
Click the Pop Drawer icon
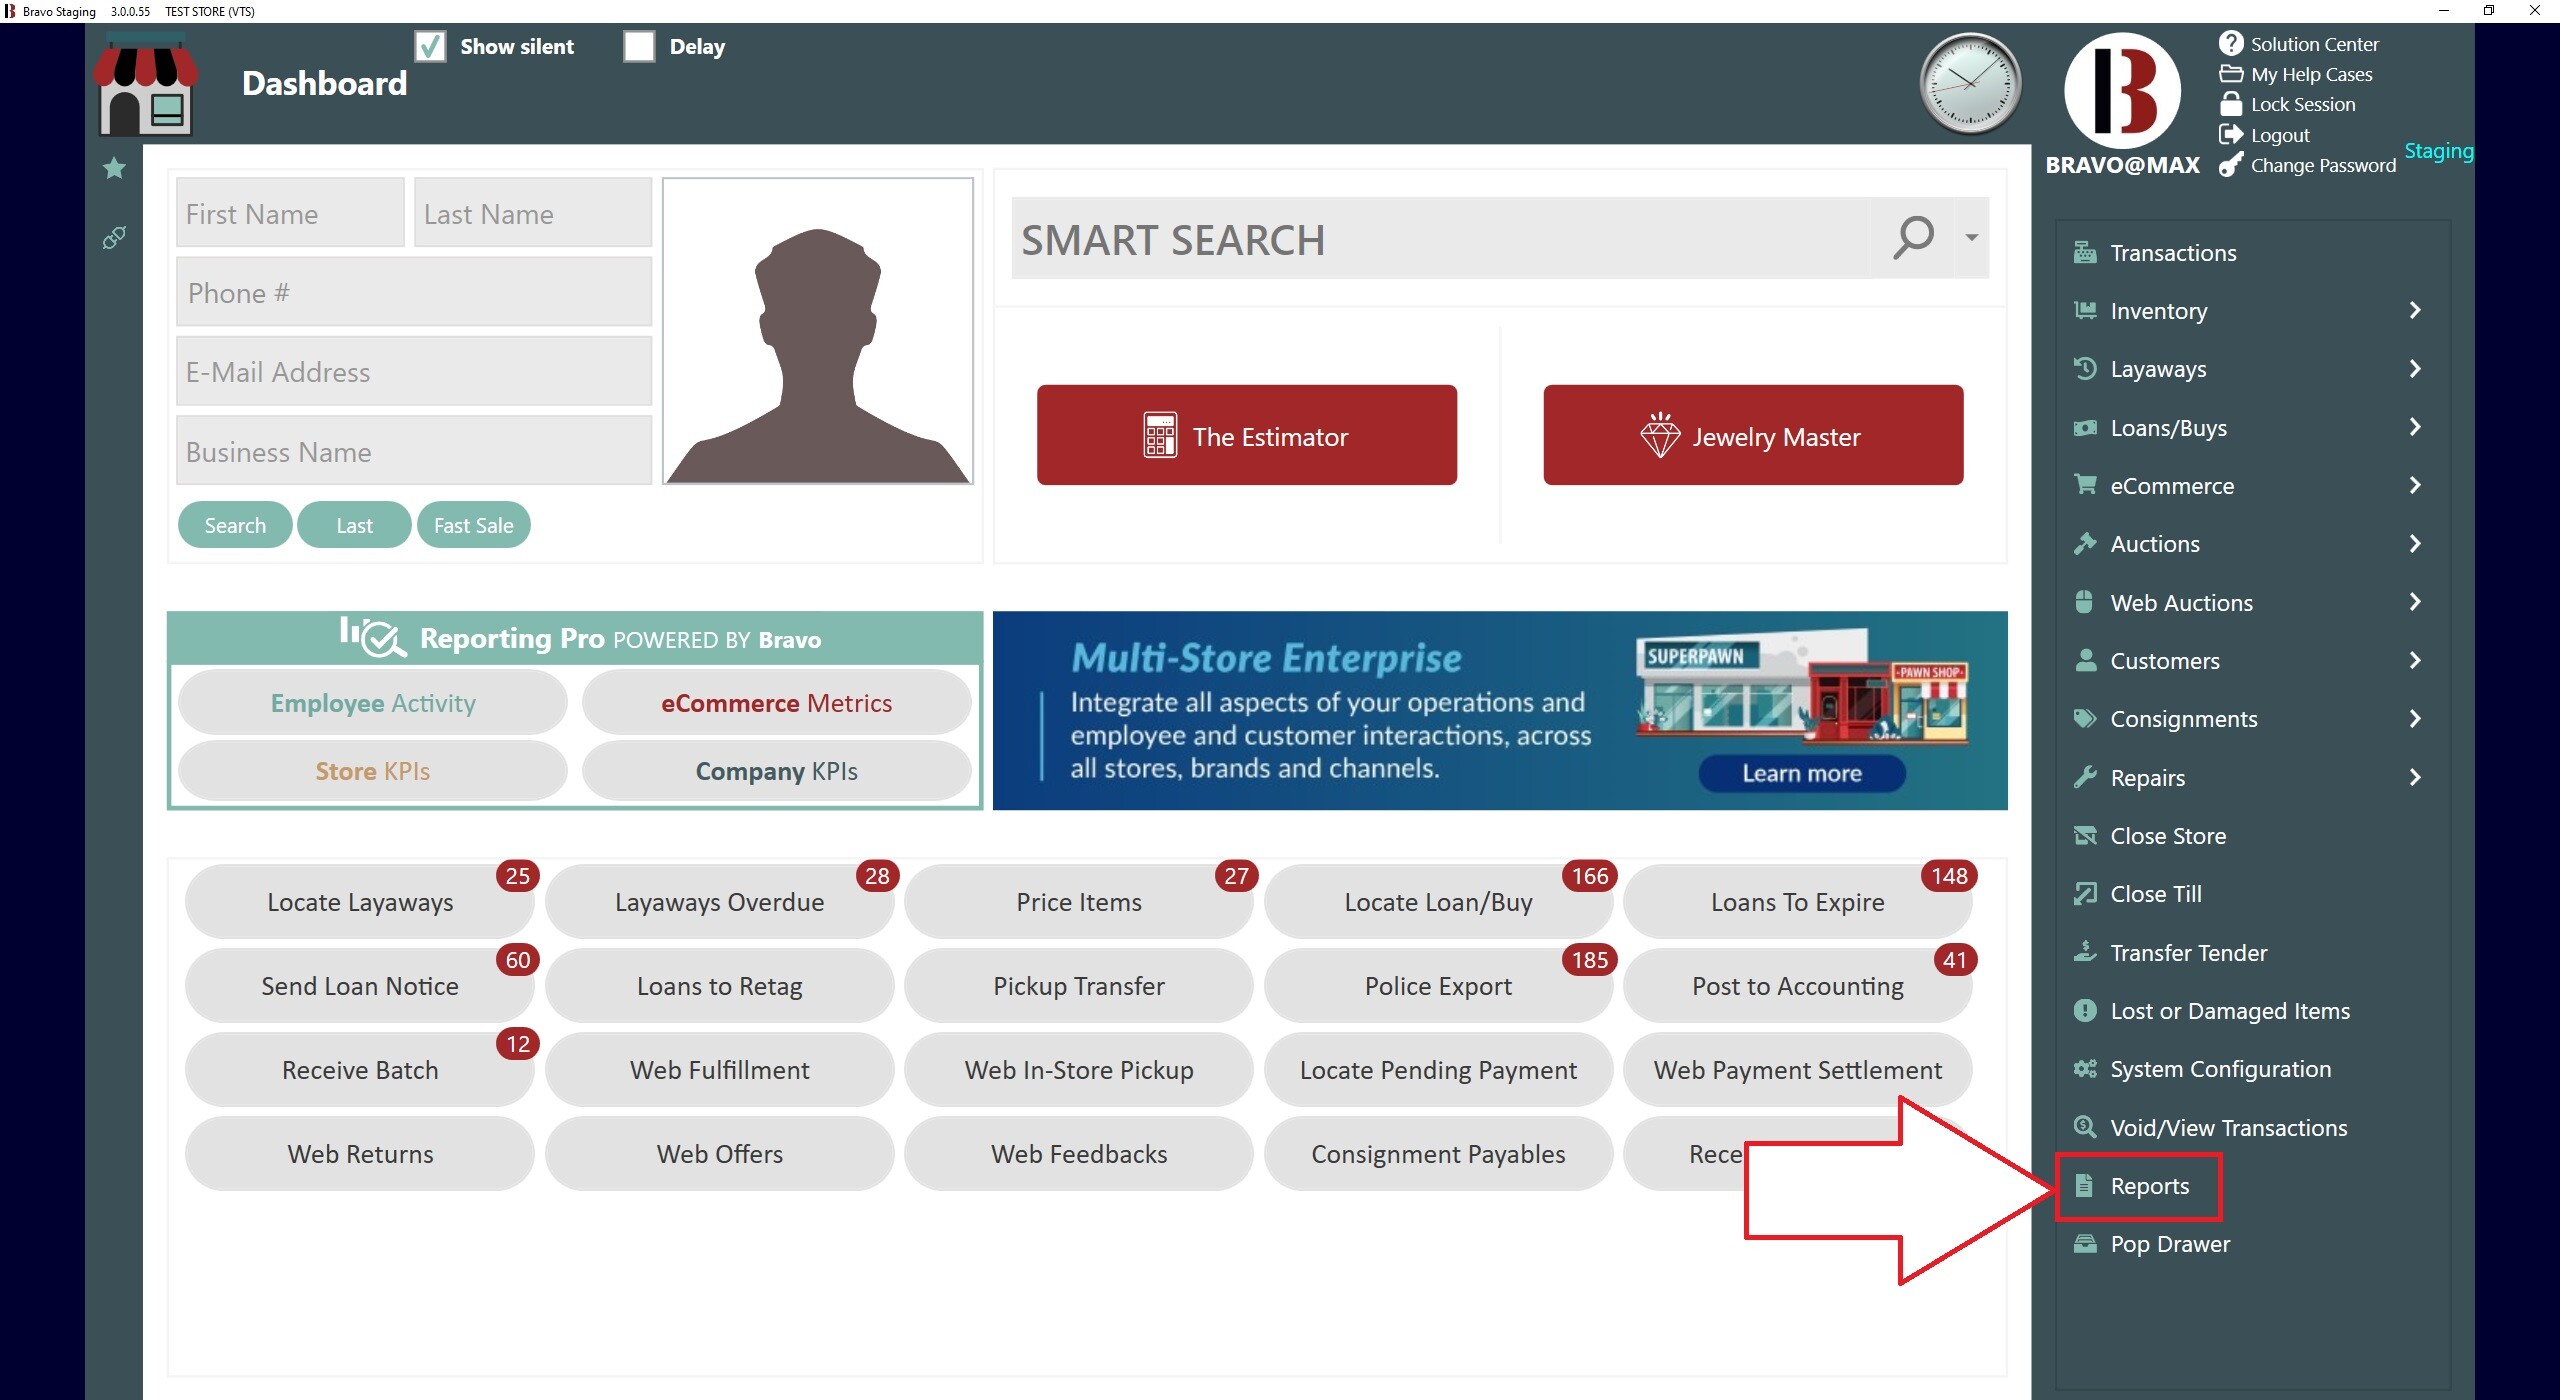2085,1244
